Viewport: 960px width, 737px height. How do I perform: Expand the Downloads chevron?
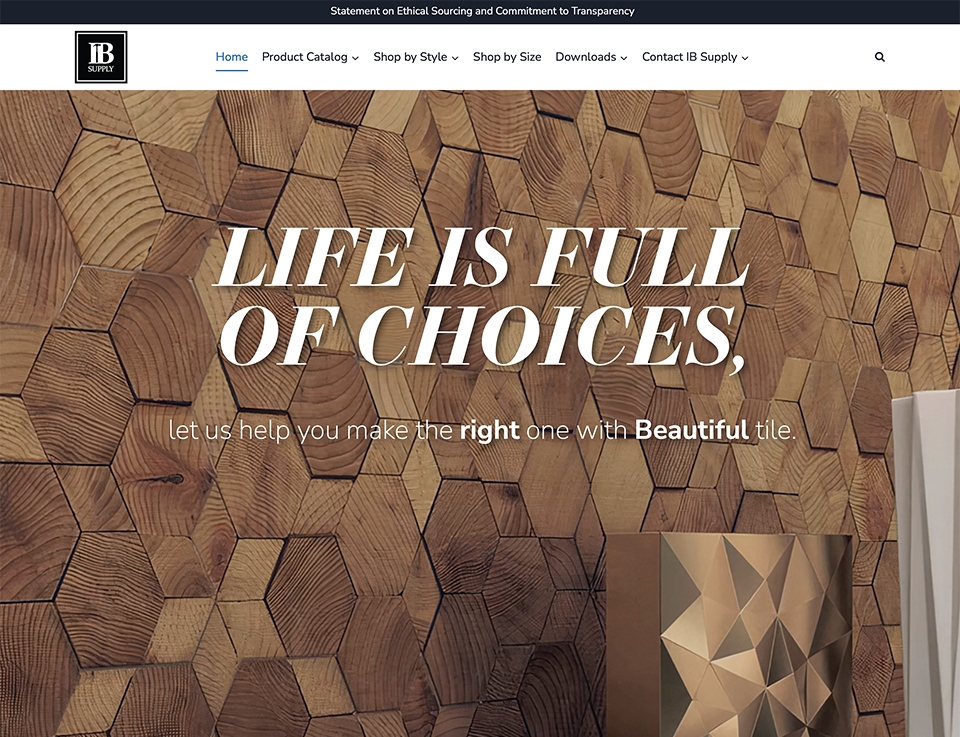coord(624,58)
